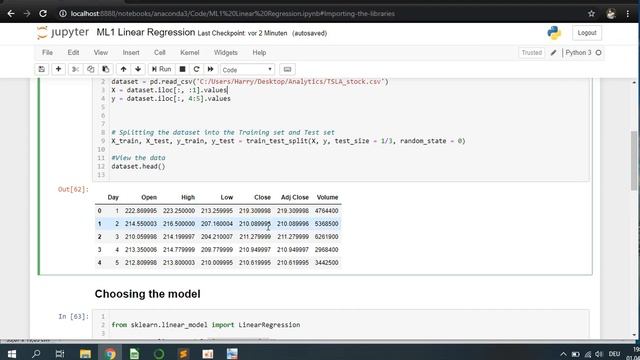The height and width of the screenshot is (360, 640).
Task: Rename notebook via ML1 Linear Regression title
Action: 146,32
